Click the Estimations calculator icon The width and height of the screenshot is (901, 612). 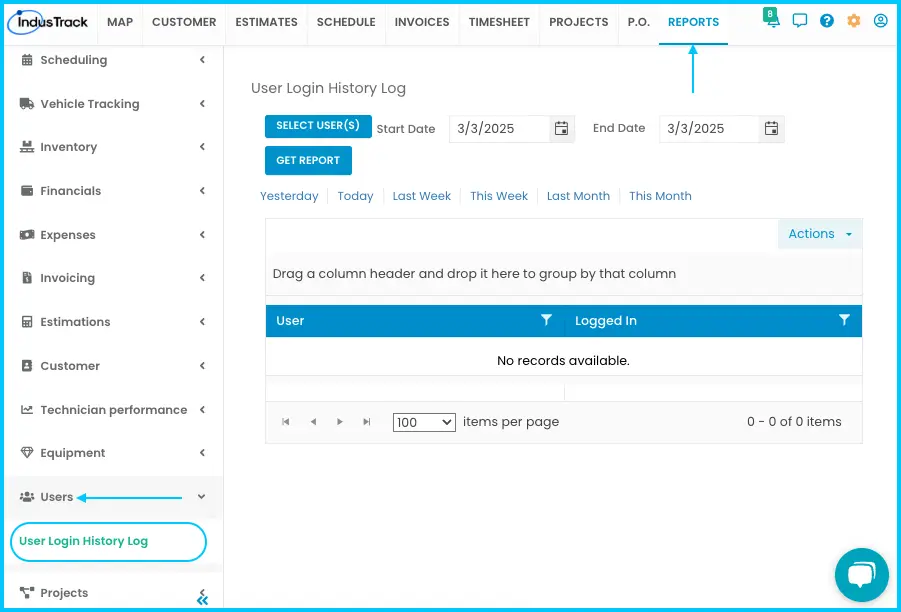click(27, 322)
